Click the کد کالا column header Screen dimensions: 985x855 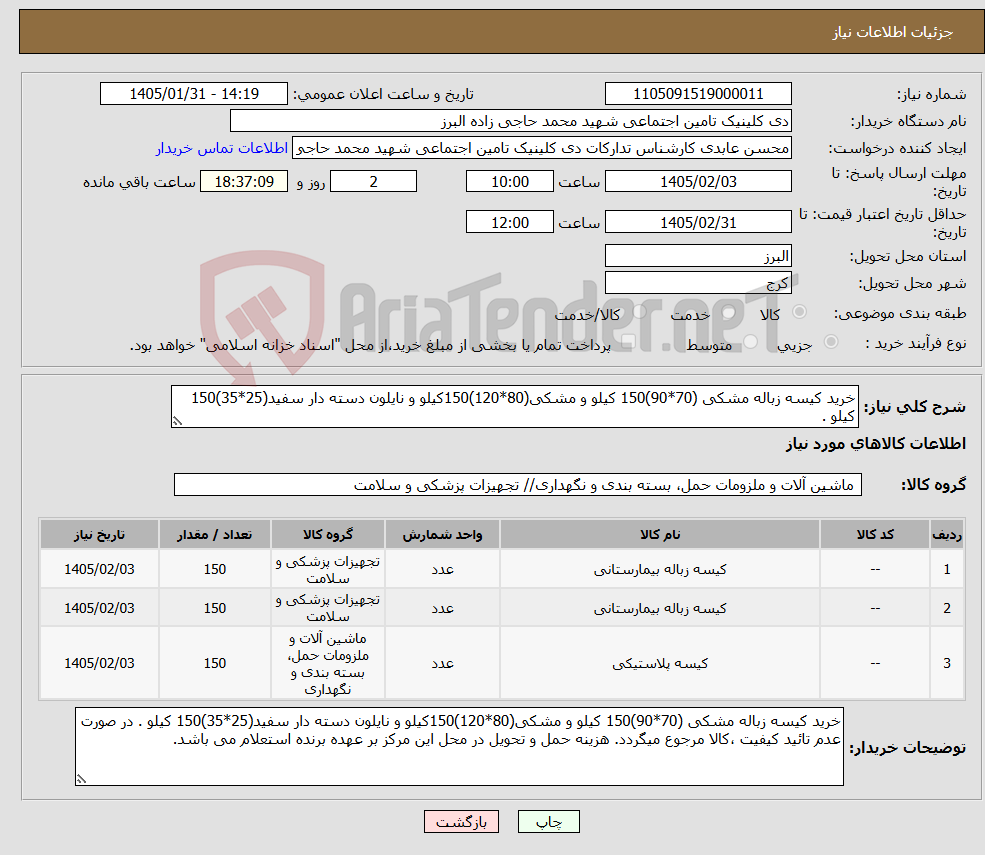tap(875, 535)
